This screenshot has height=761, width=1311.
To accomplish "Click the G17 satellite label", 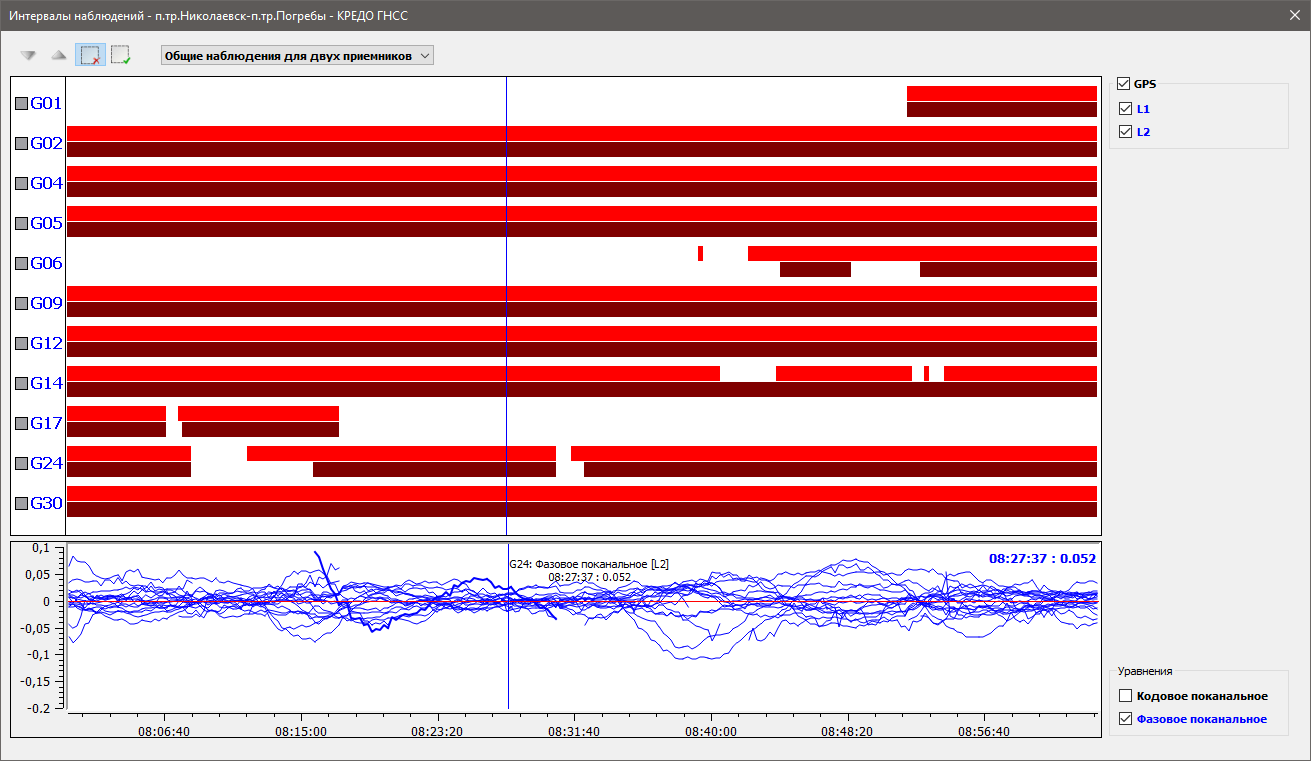I will click(46, 423).
